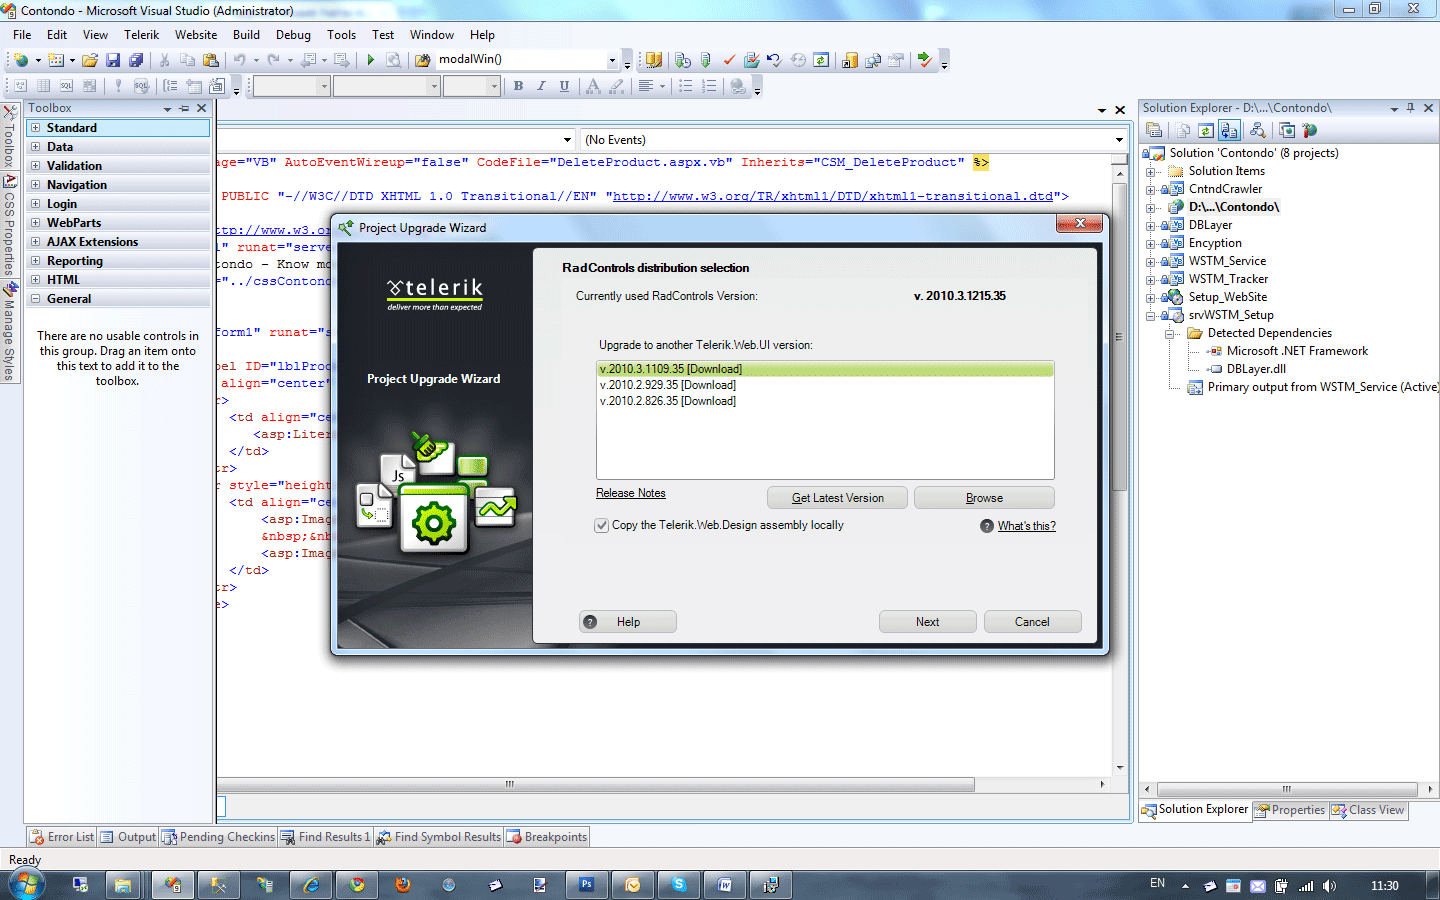The width and height of the screenshot is (1440, 900).
Task: Click the View Class Diagram icon
Action: point(1257,130)
